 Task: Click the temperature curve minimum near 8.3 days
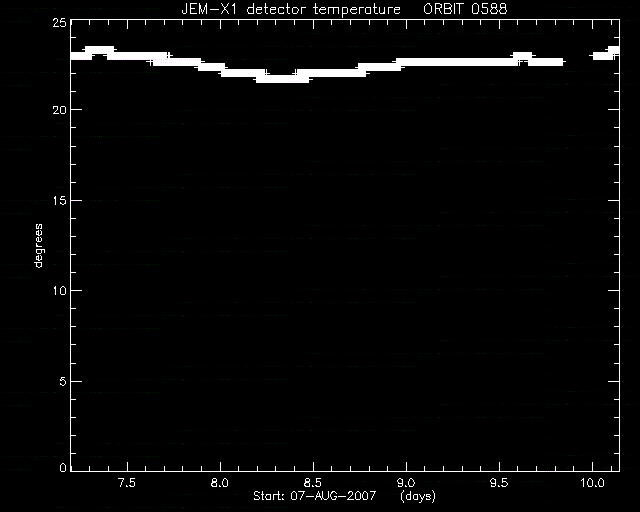pos(282,79)
